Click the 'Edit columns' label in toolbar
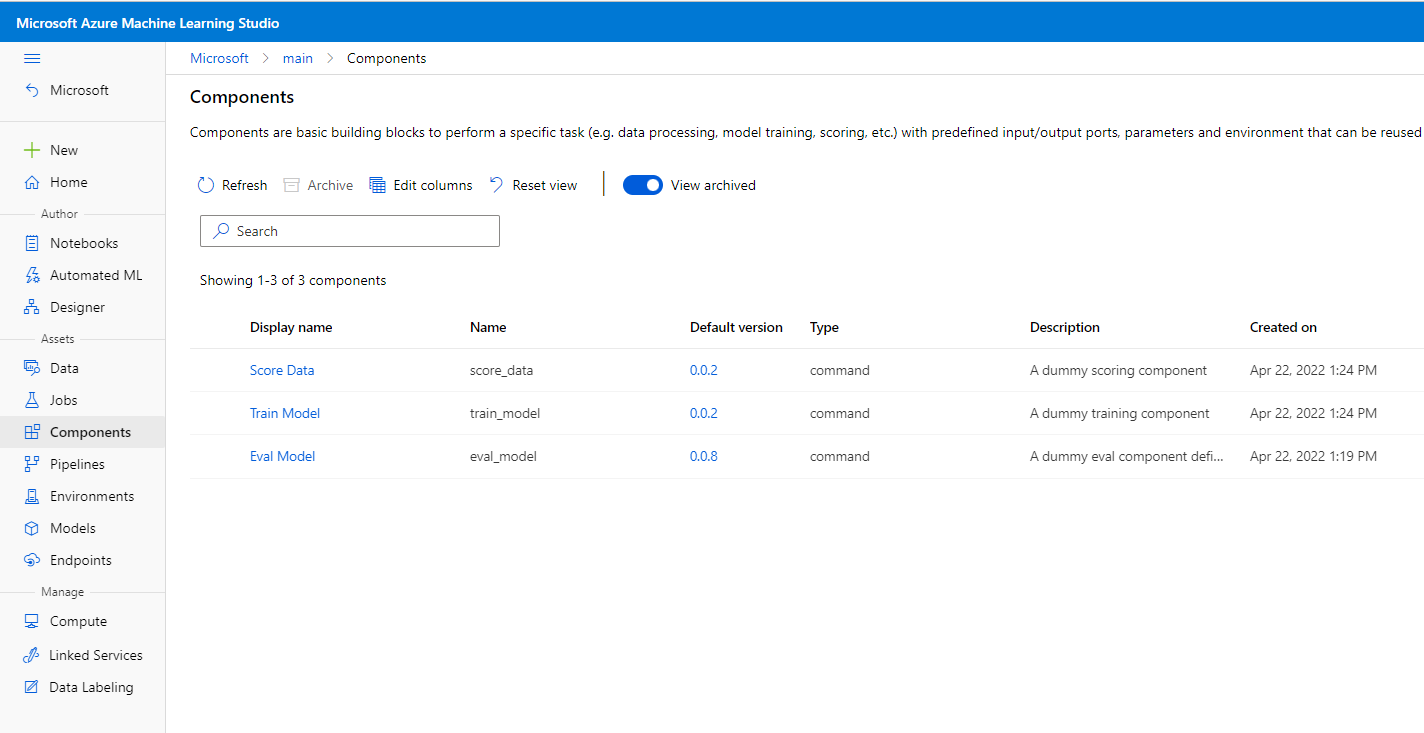The width and height of the screenshot is (1424, 733). pos(433,185)
